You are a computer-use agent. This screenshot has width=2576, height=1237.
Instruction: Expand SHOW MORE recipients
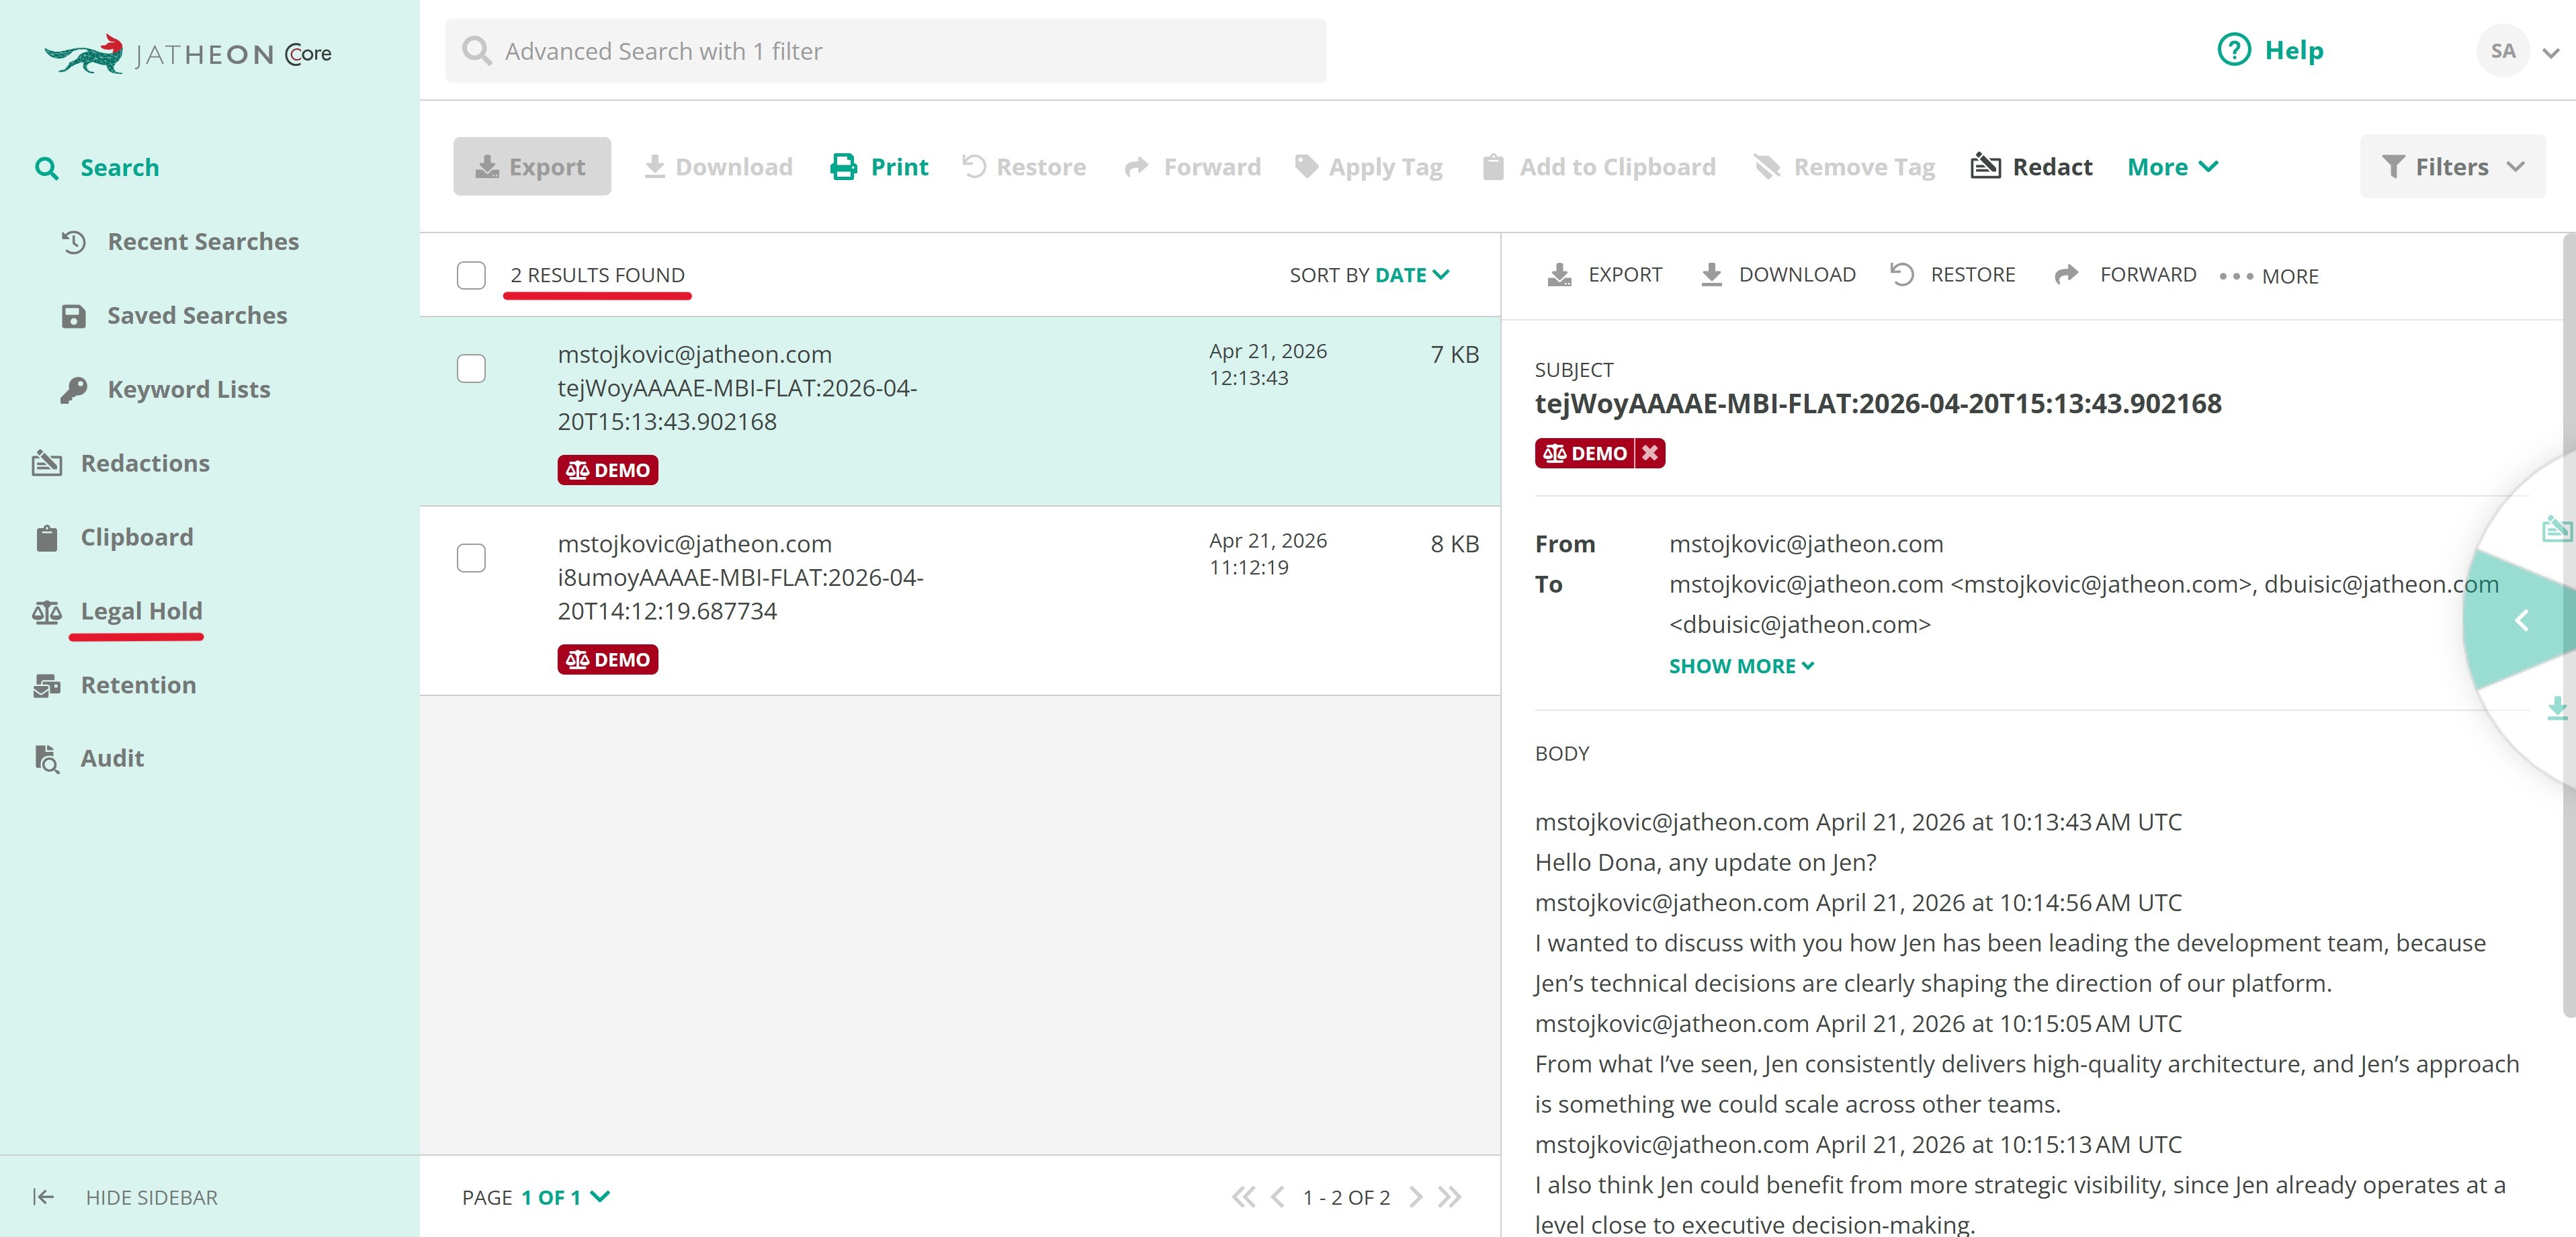point(1741,666)
